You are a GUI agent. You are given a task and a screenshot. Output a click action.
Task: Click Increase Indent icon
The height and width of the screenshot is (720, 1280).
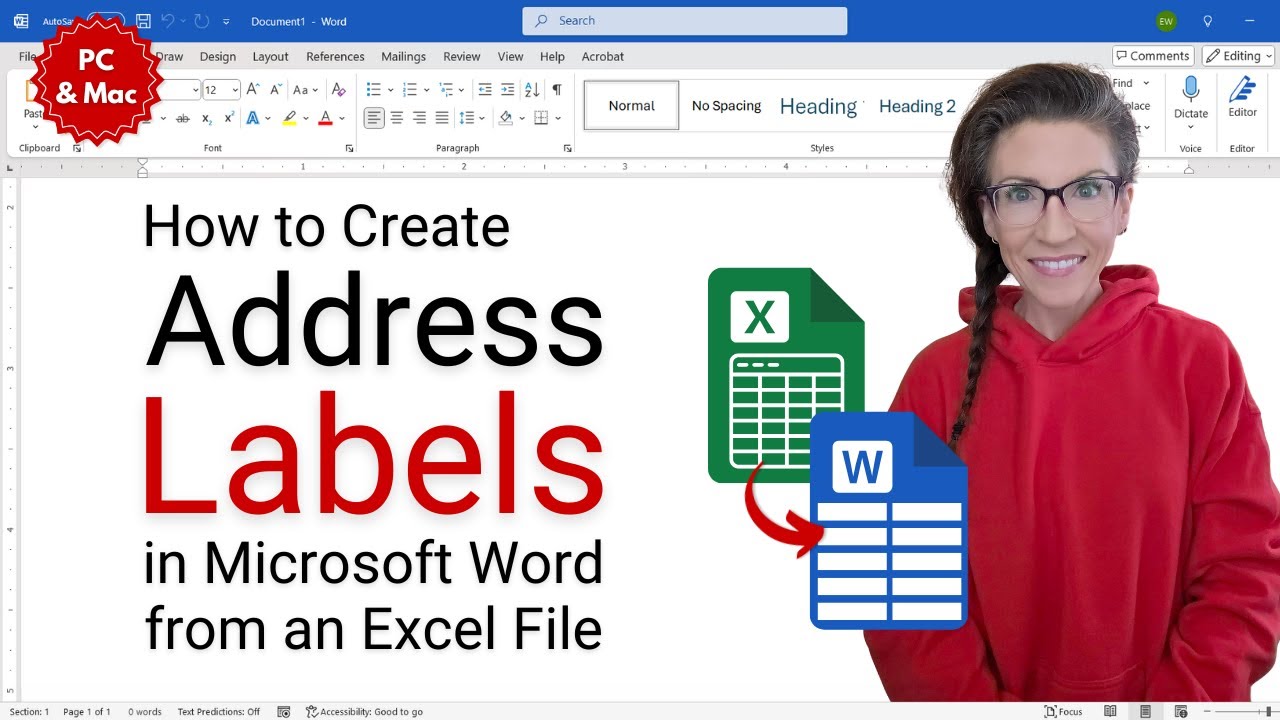pyautogui.click(x=508, y=90)
